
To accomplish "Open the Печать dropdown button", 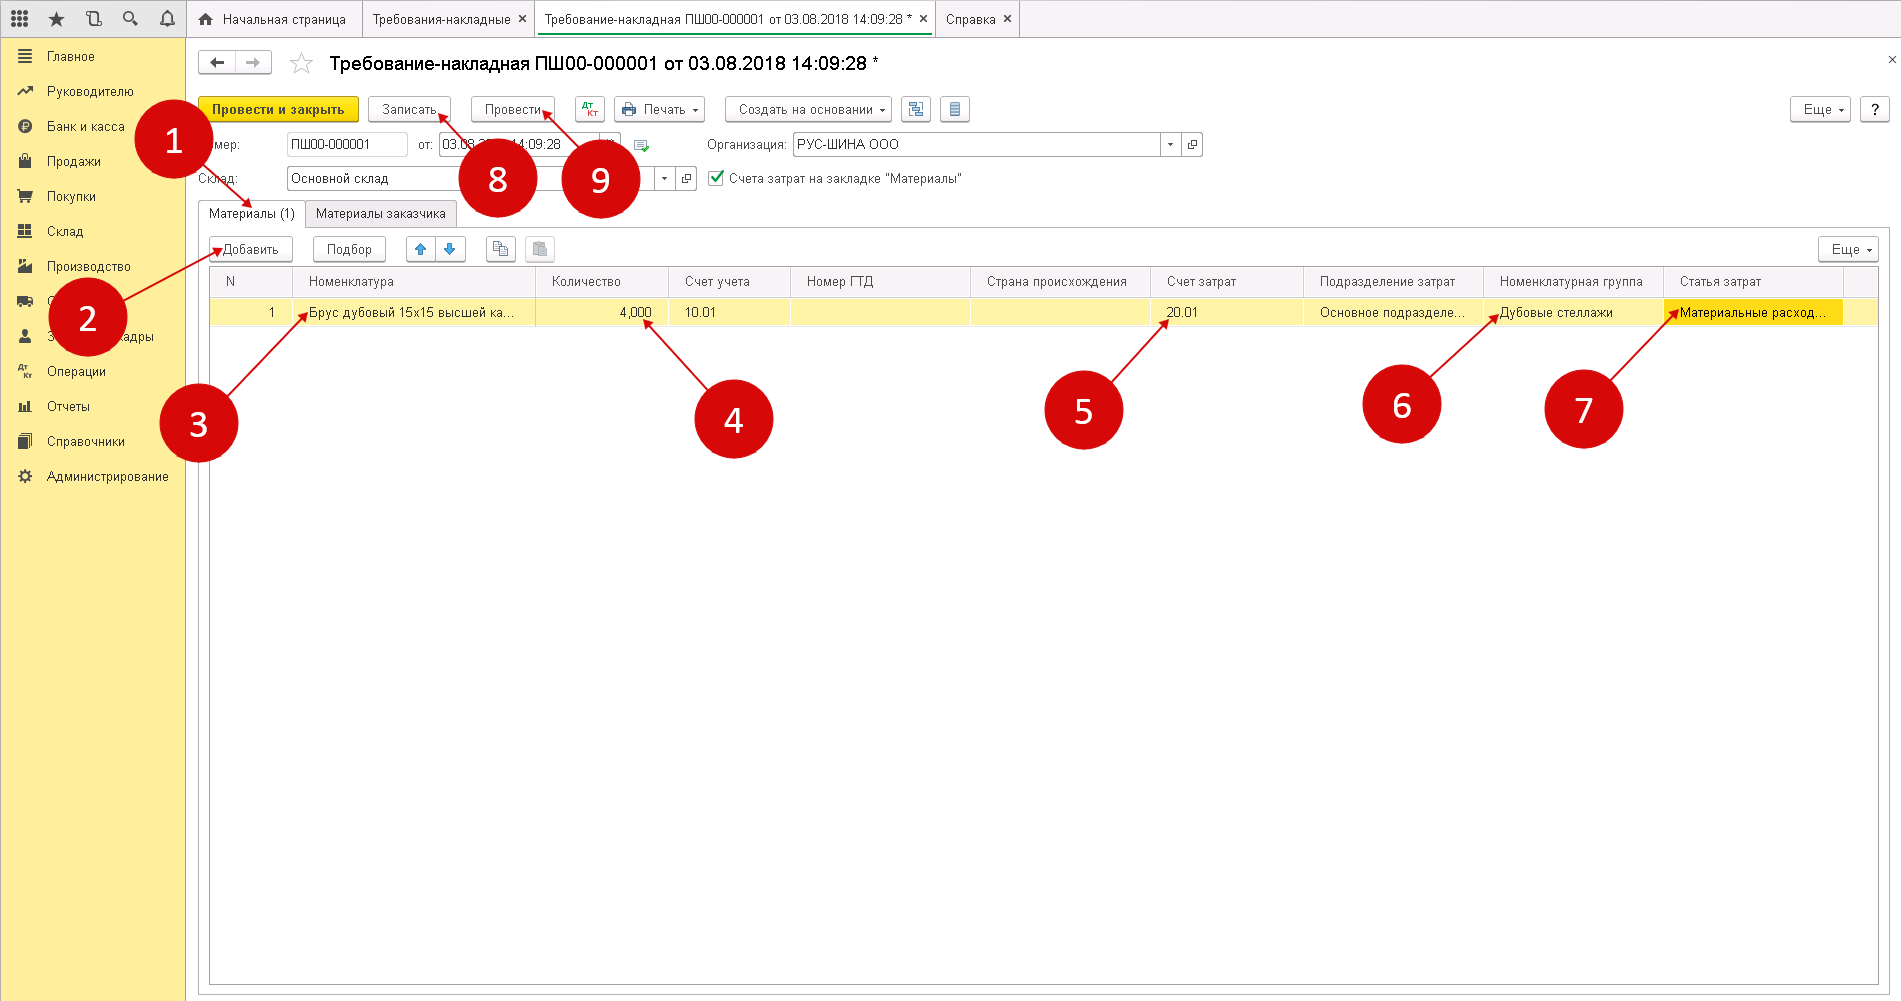I will tap(659, 109).
